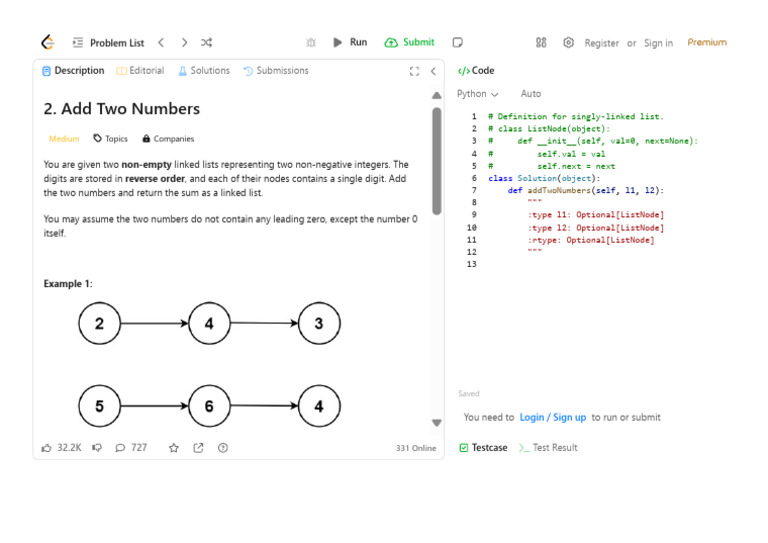Click the Submit button

pyautogui.click(x=410, y=43)
